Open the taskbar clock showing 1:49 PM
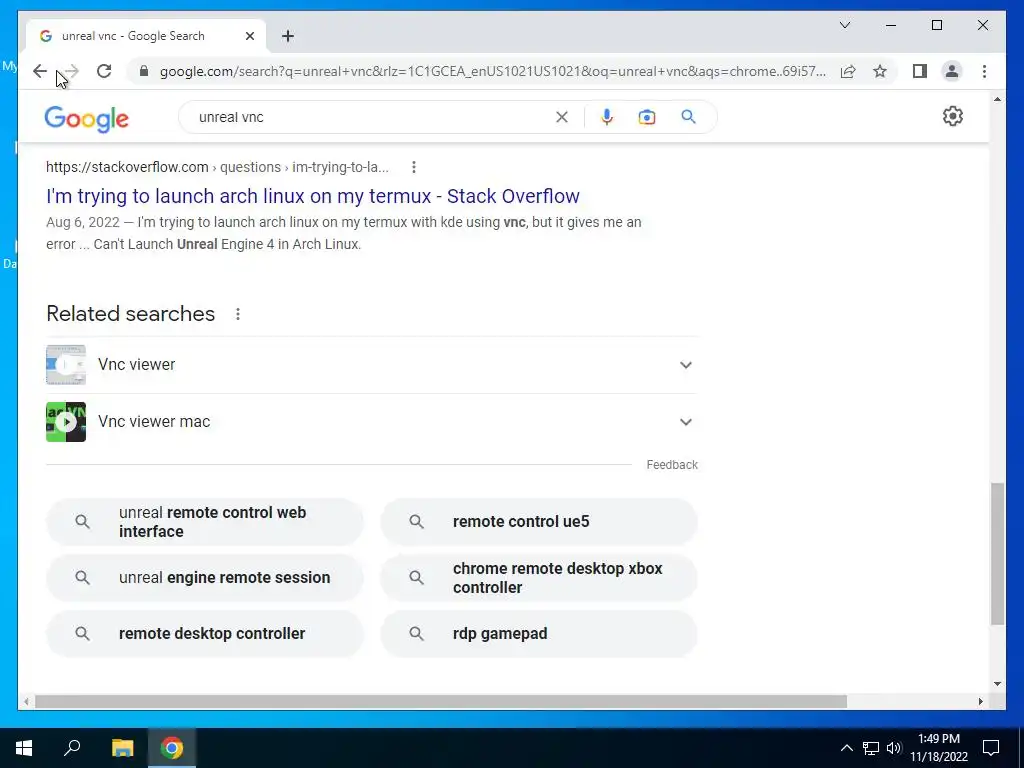This screenshot has height=768, width=1024. click(939, 748)
